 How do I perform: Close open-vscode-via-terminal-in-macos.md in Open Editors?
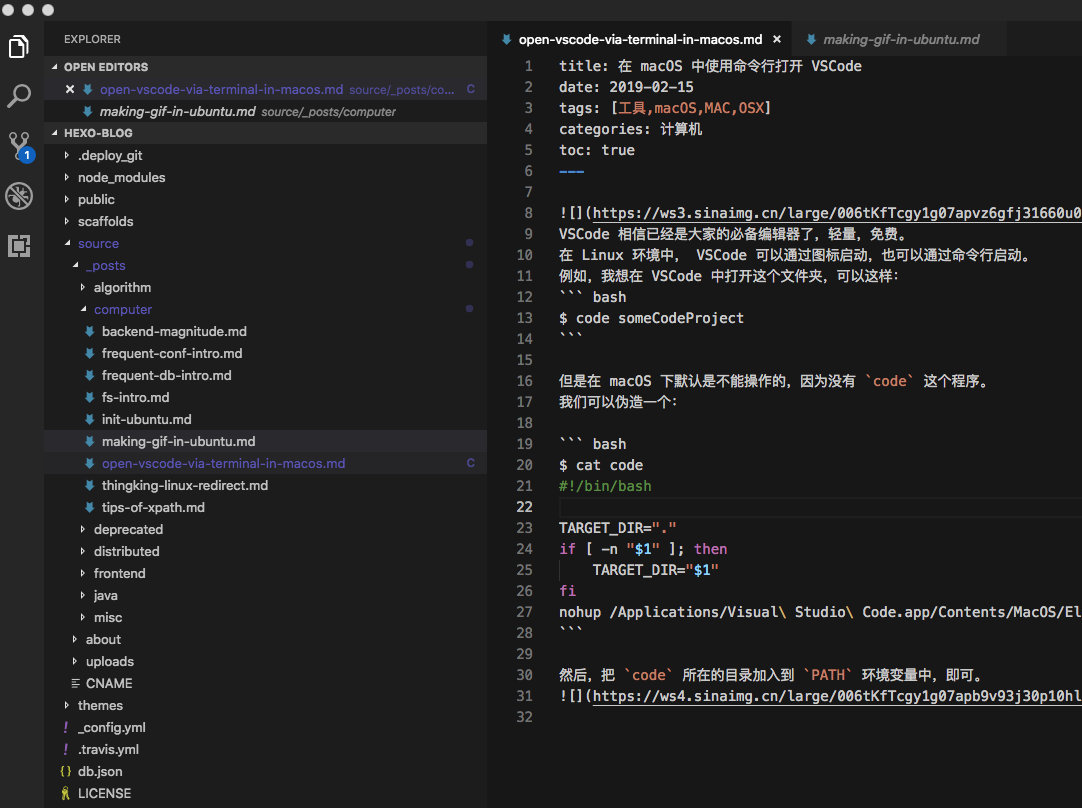(x=70, y=89)
